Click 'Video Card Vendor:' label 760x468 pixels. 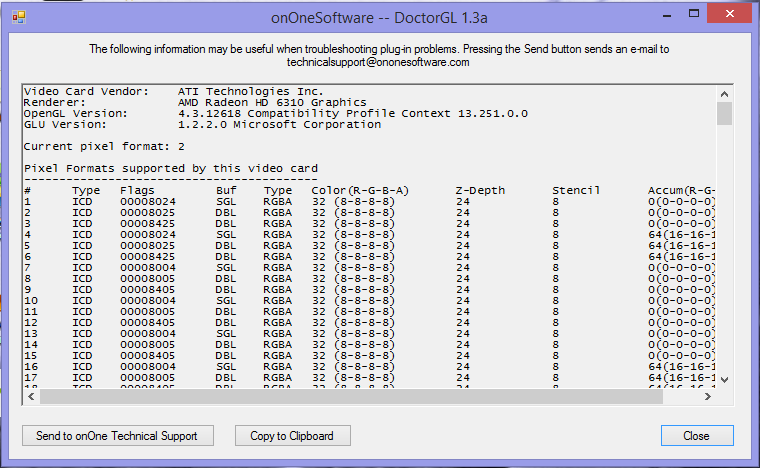(x=86, y=92)
